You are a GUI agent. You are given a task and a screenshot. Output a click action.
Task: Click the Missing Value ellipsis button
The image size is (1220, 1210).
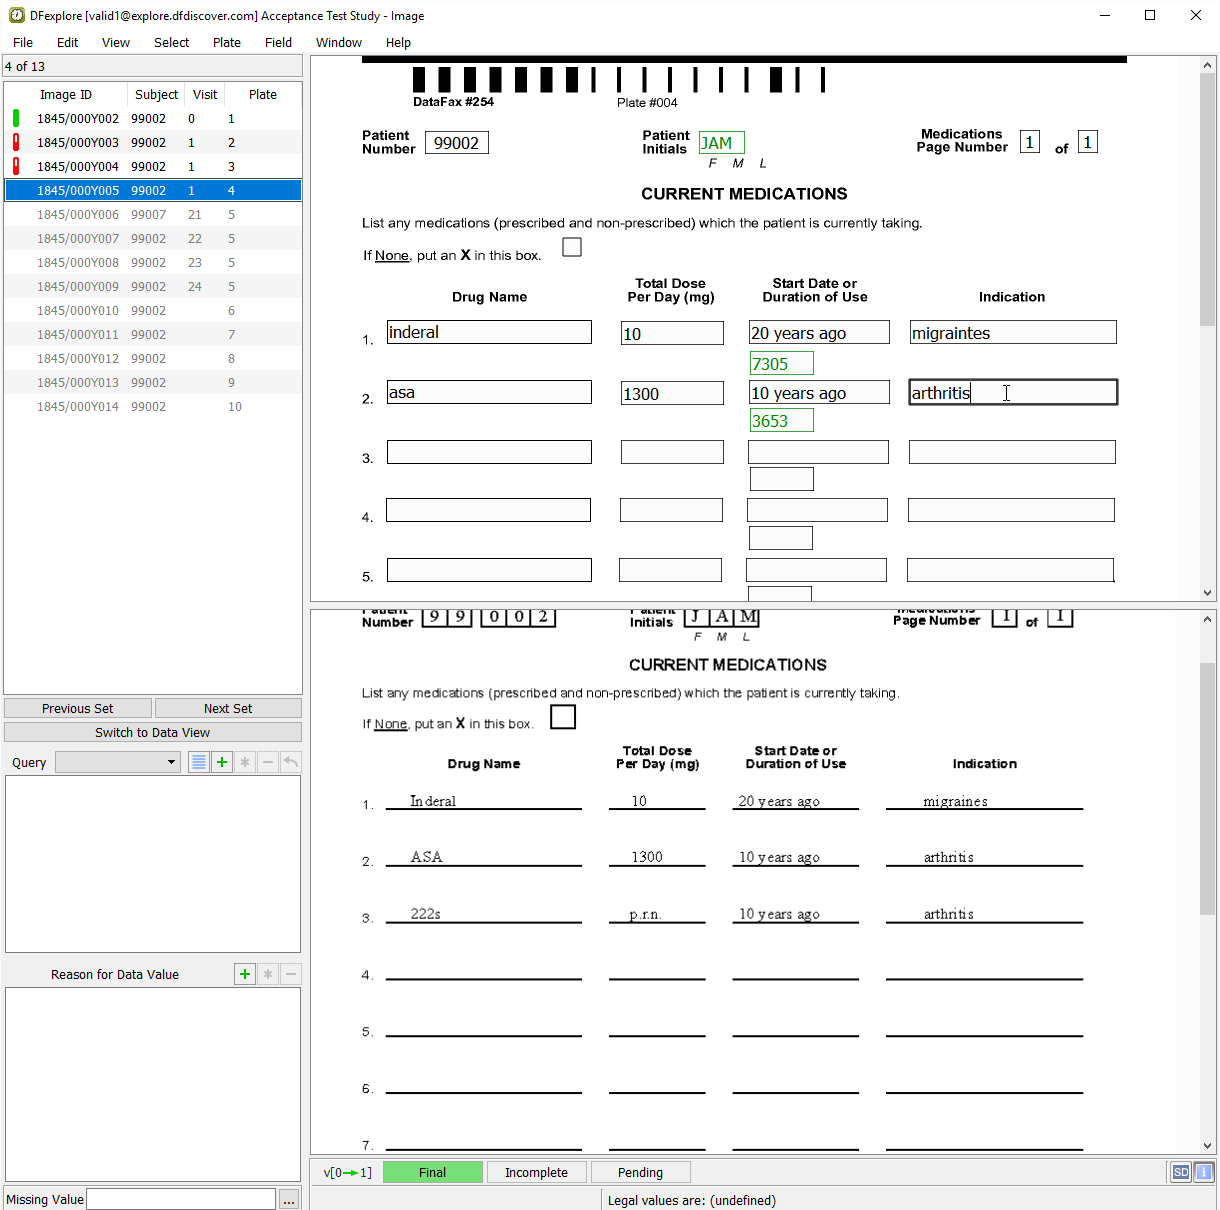(x=289, y=1200)
